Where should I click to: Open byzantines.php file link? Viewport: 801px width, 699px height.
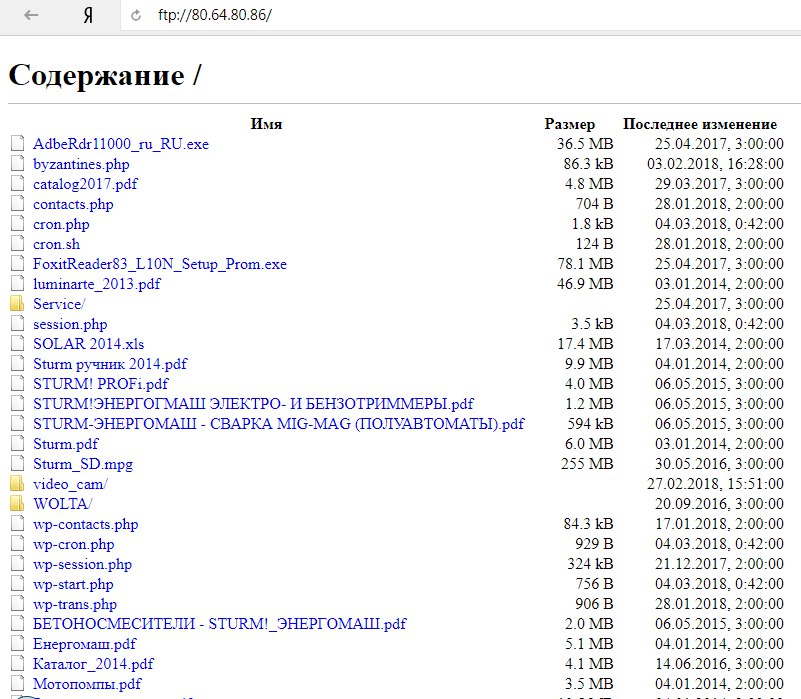(81, 164)
